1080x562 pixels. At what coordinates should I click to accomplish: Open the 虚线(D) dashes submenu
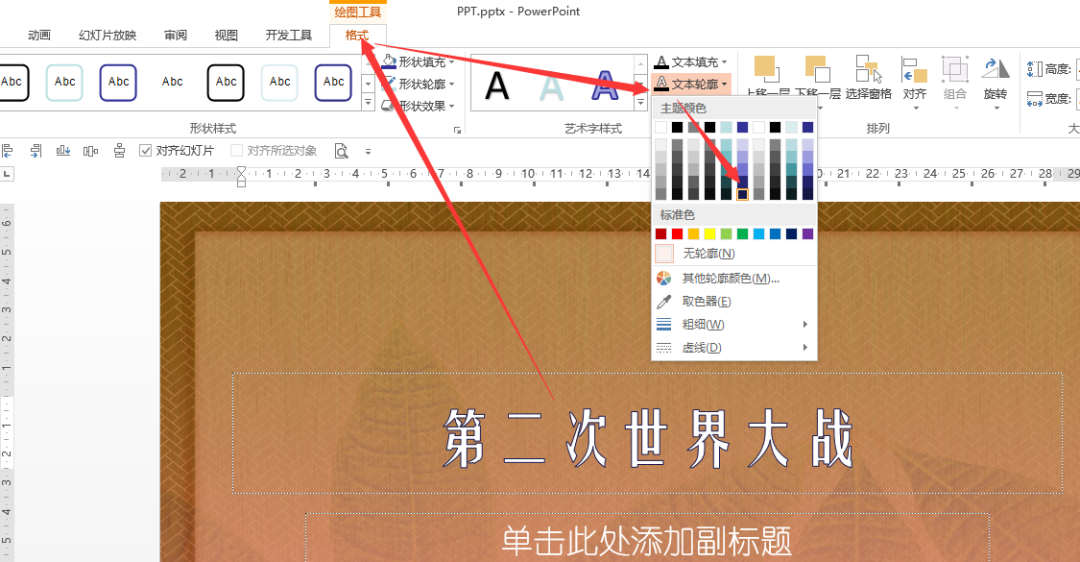(734, 348)
